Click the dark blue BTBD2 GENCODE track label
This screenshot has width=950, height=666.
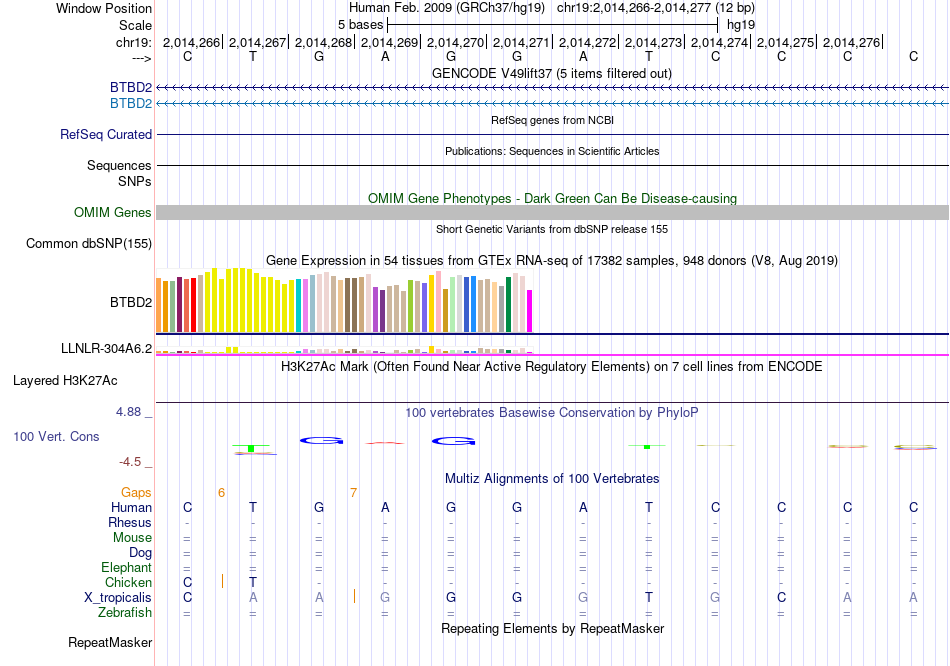[x=131, y=87]
